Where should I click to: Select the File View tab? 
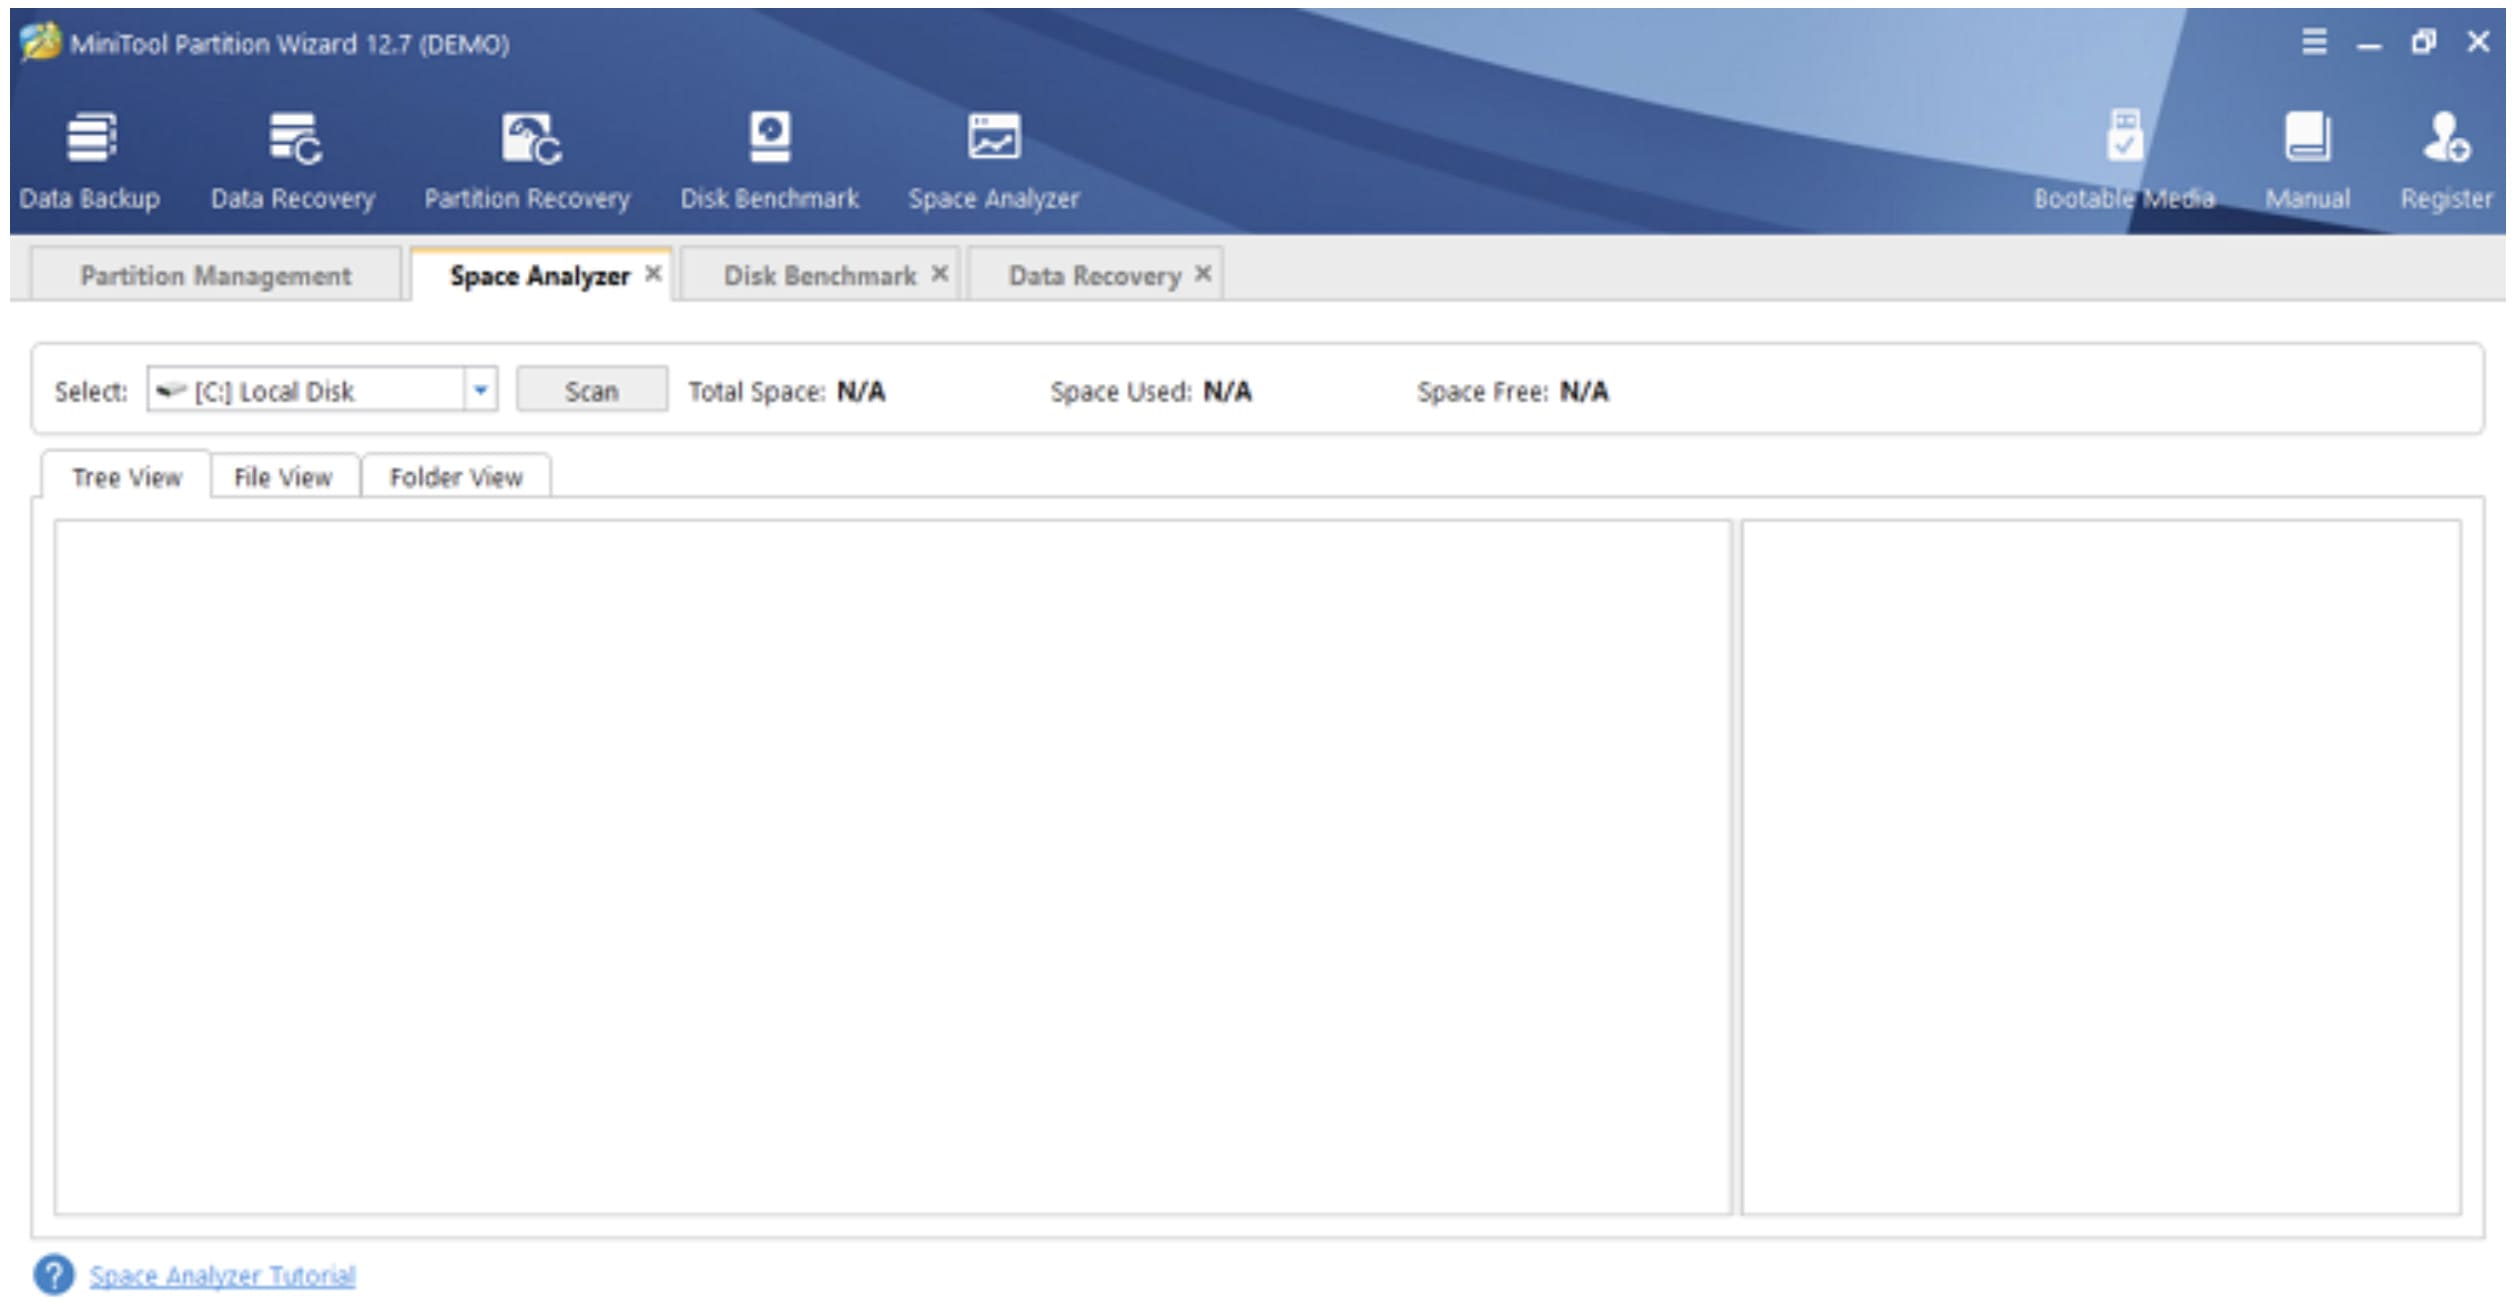283,477
